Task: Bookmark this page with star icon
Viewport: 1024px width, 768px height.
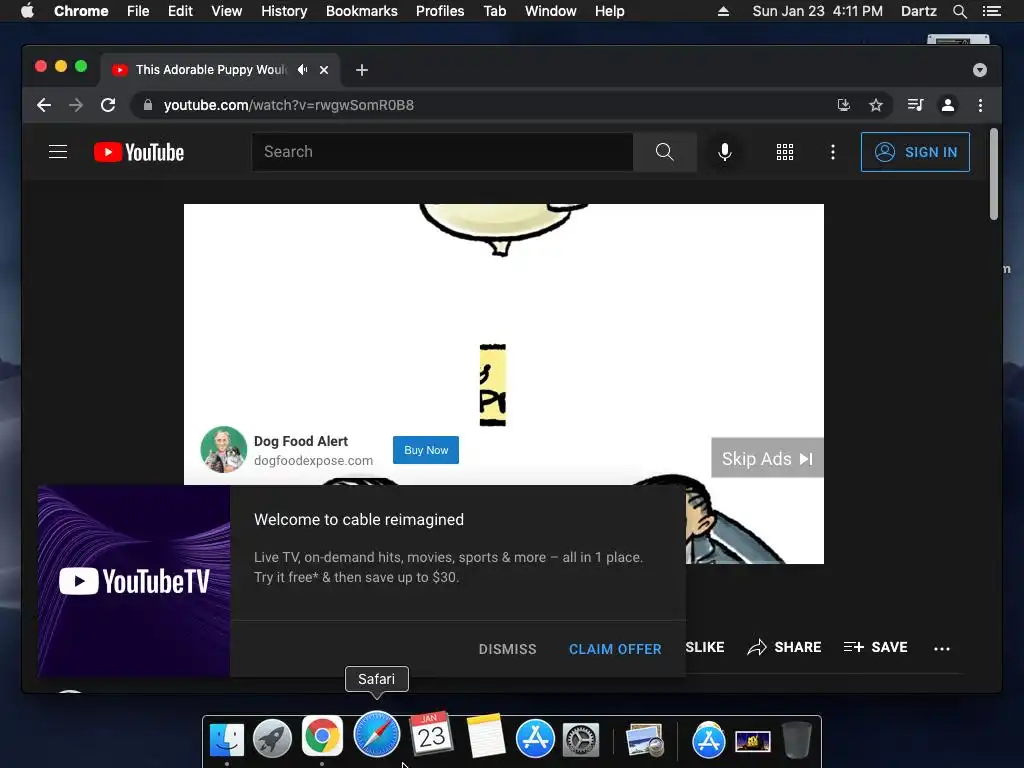Action: [876, 105]
